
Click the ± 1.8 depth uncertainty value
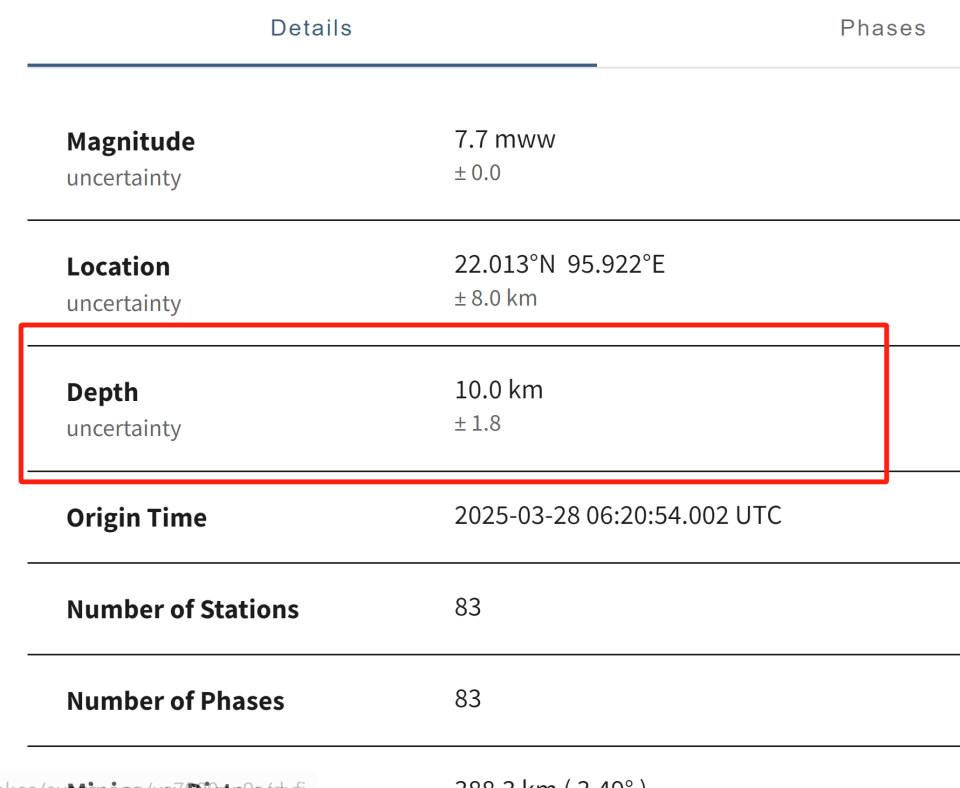coord(477,423)
